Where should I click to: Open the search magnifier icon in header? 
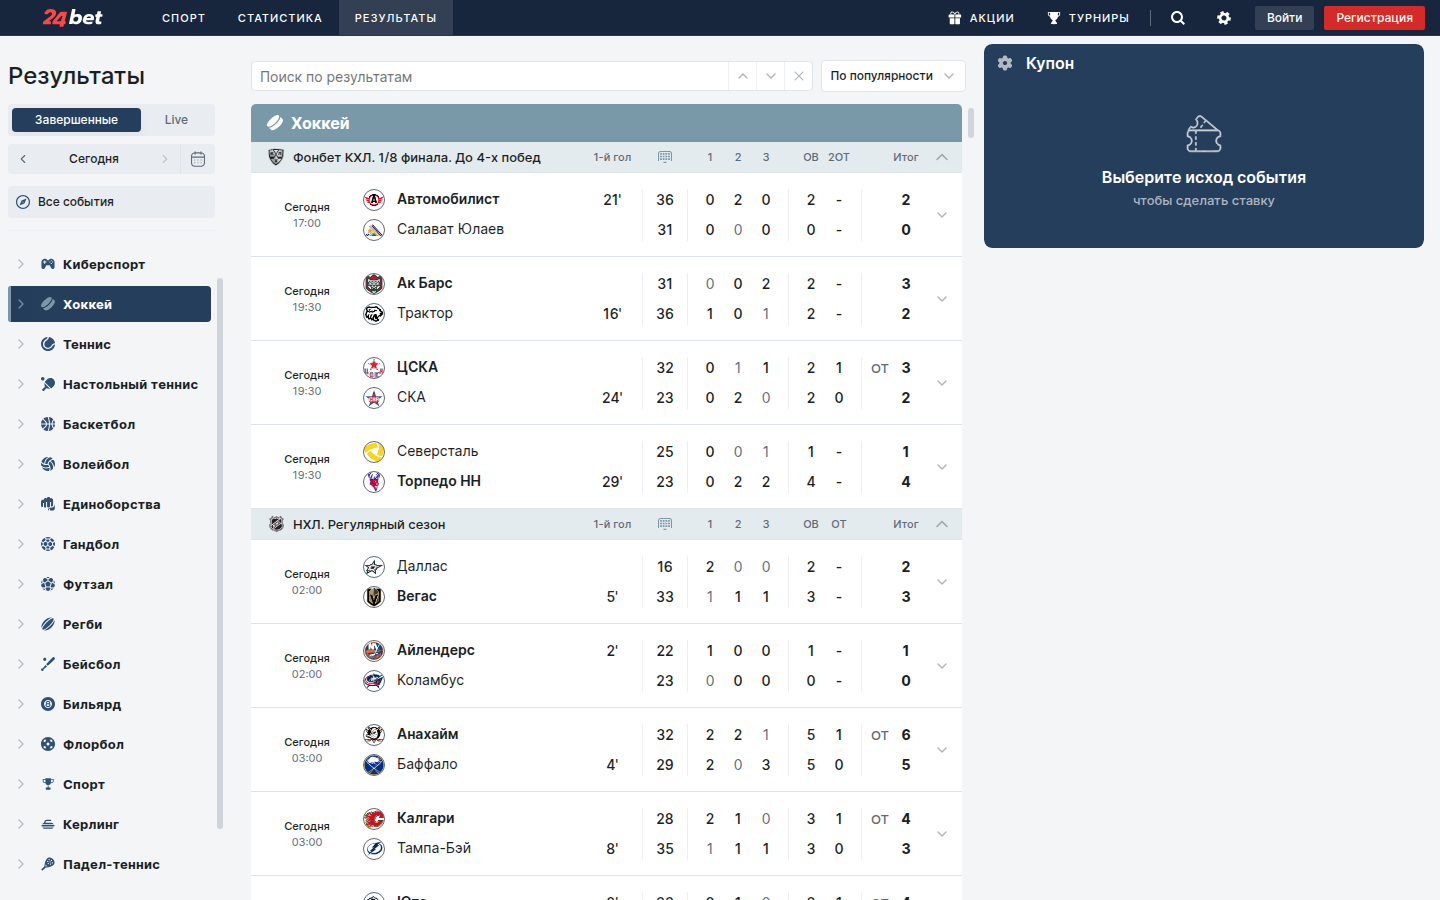[1178, 18]
